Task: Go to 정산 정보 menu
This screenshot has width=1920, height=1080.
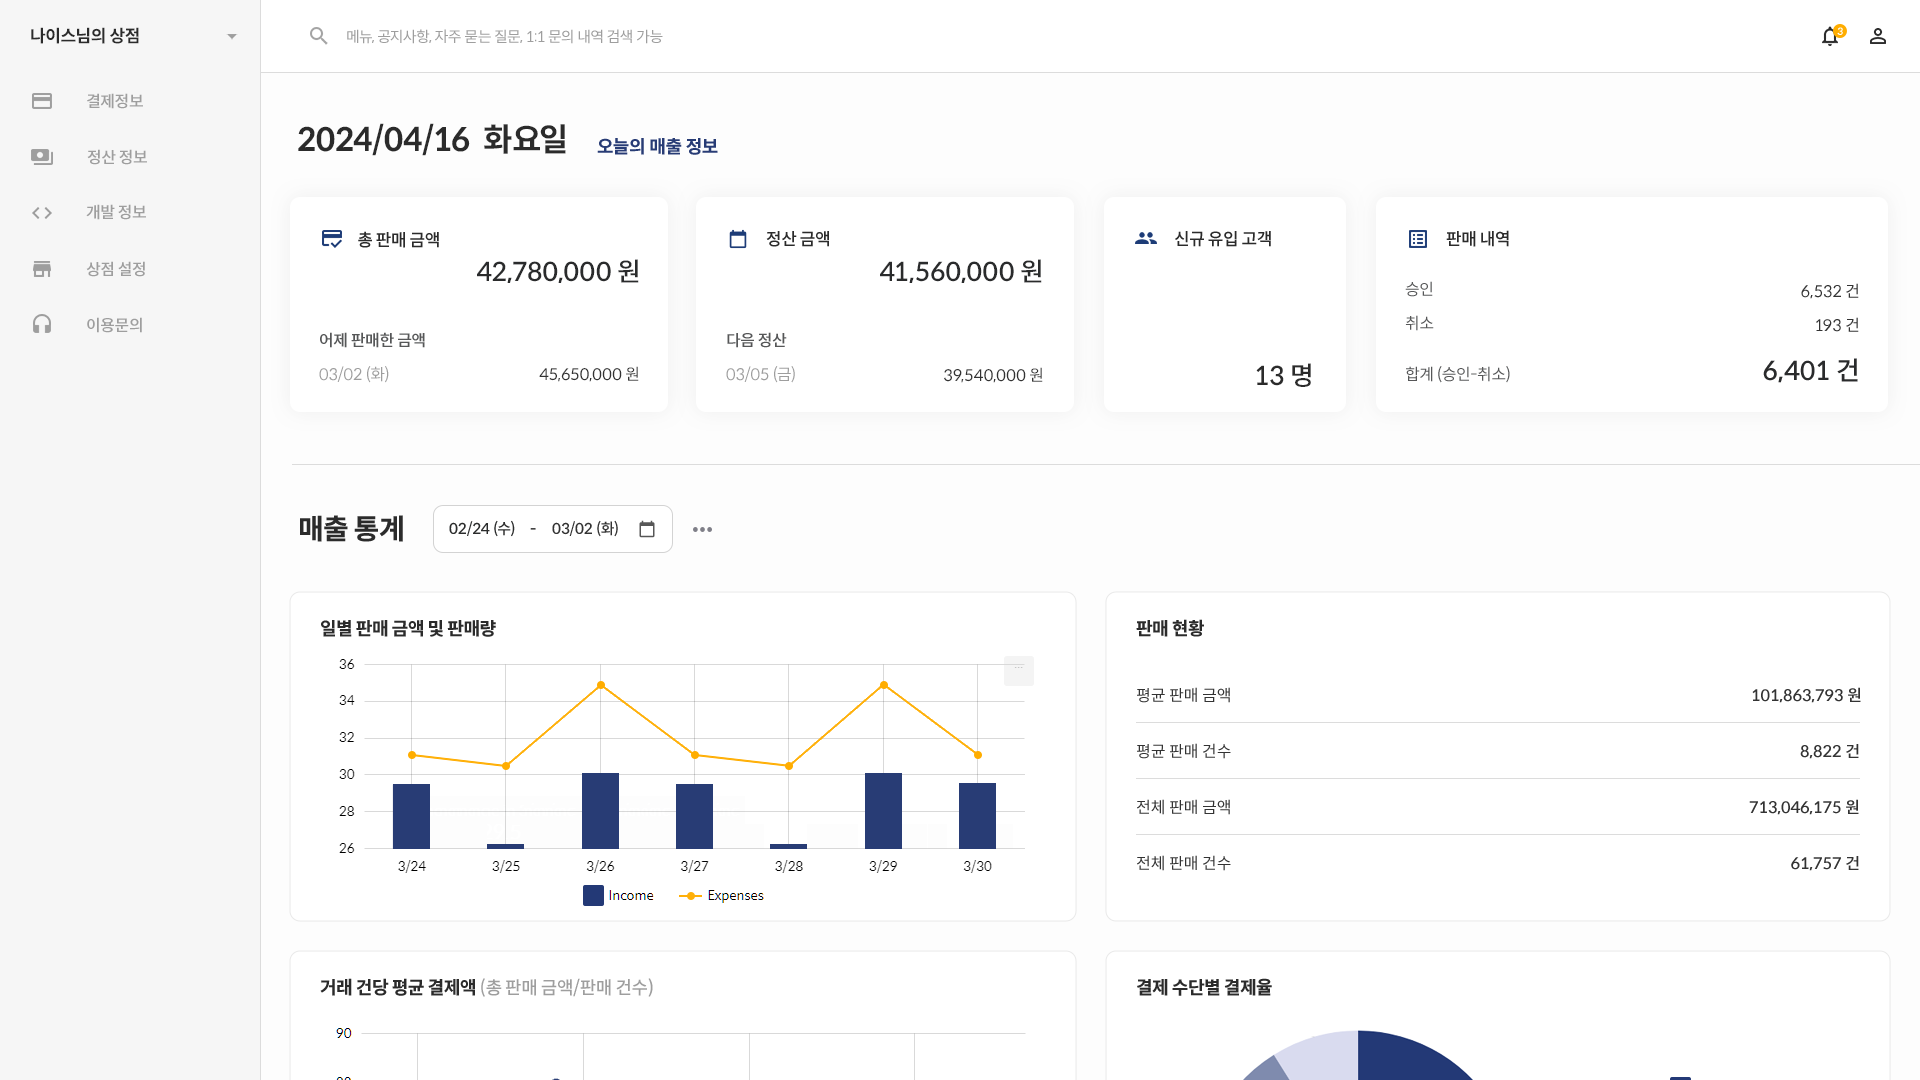Action: 117,157
